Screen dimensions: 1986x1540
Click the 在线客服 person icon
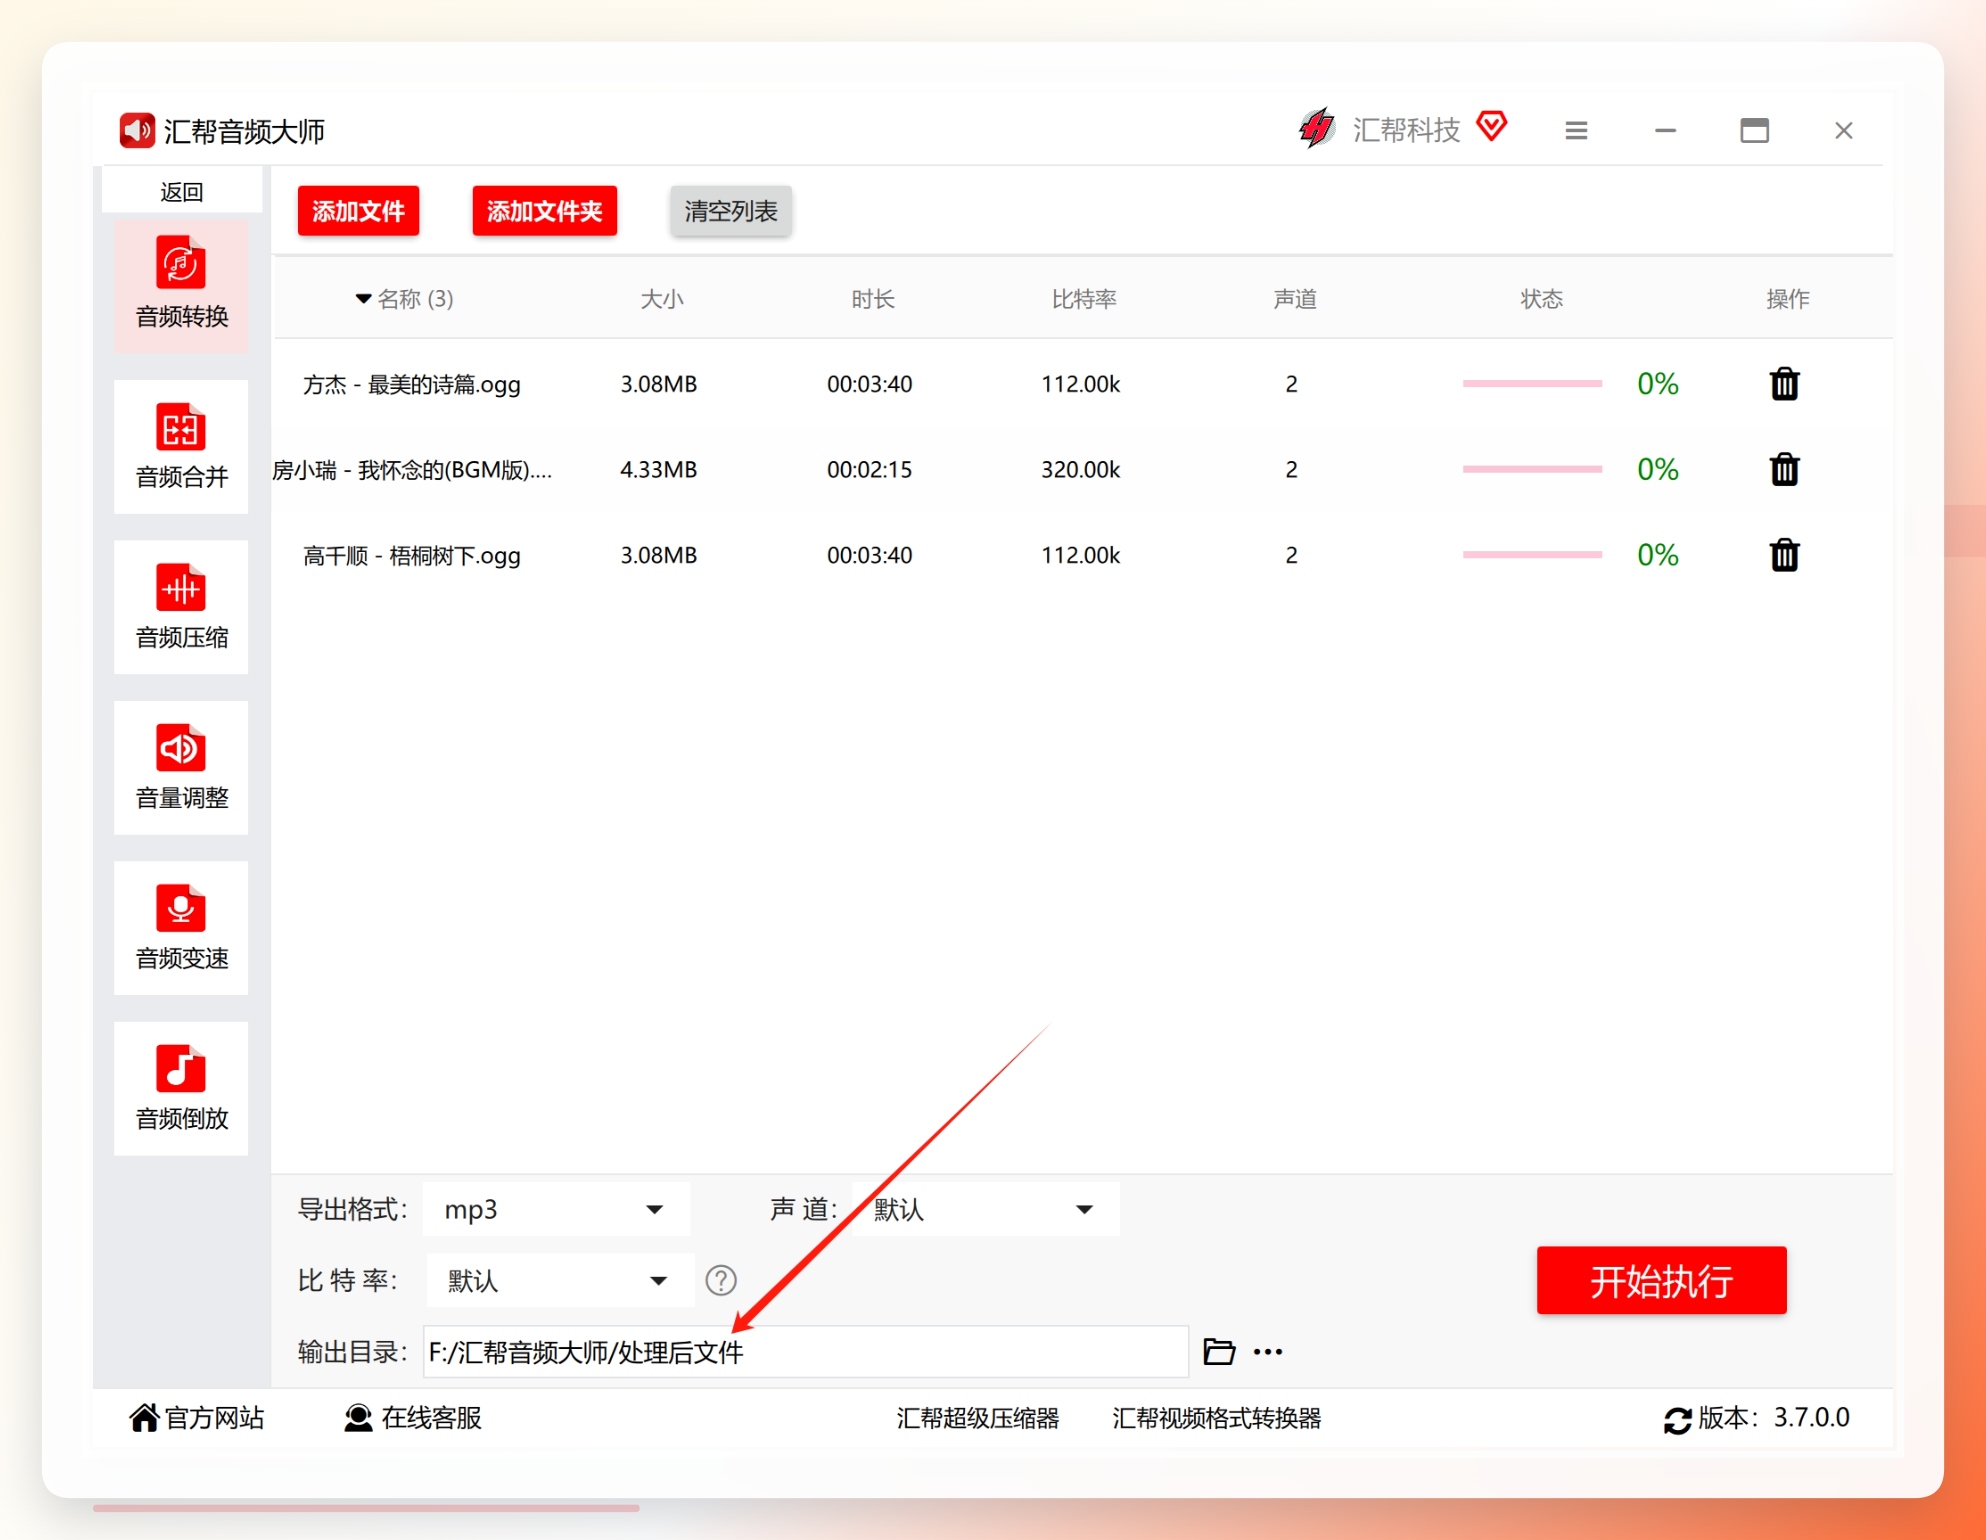[x=358, y=1418]
